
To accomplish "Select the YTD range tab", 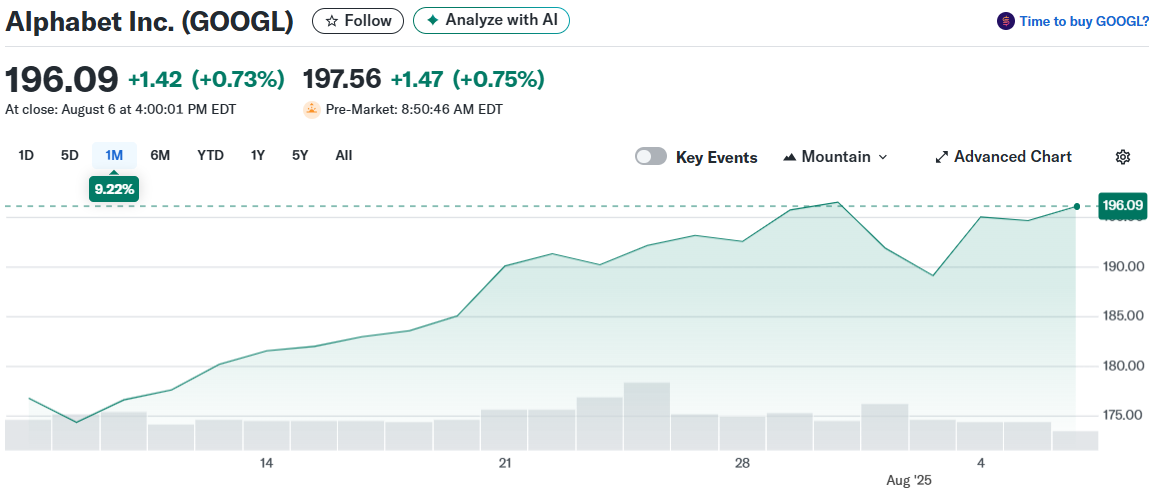I will (x=210, y=156).
